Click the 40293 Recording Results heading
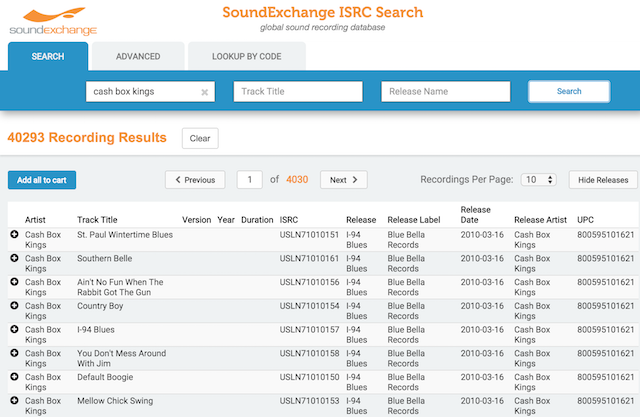The width and height of the screenshot is (640, 417). pyautogui.click(x=87, y=138)
